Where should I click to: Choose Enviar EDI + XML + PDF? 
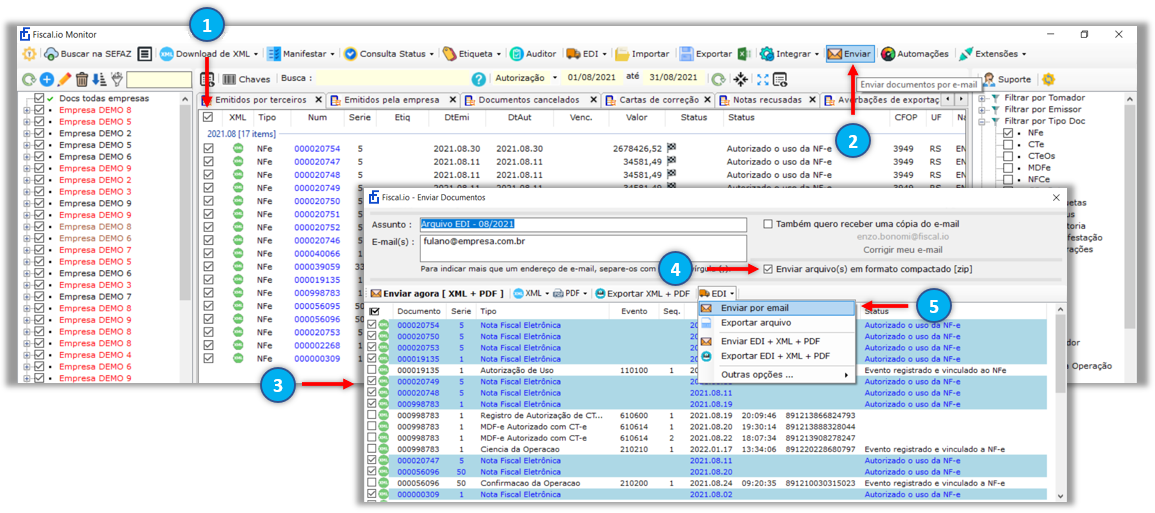pos(776,341)
